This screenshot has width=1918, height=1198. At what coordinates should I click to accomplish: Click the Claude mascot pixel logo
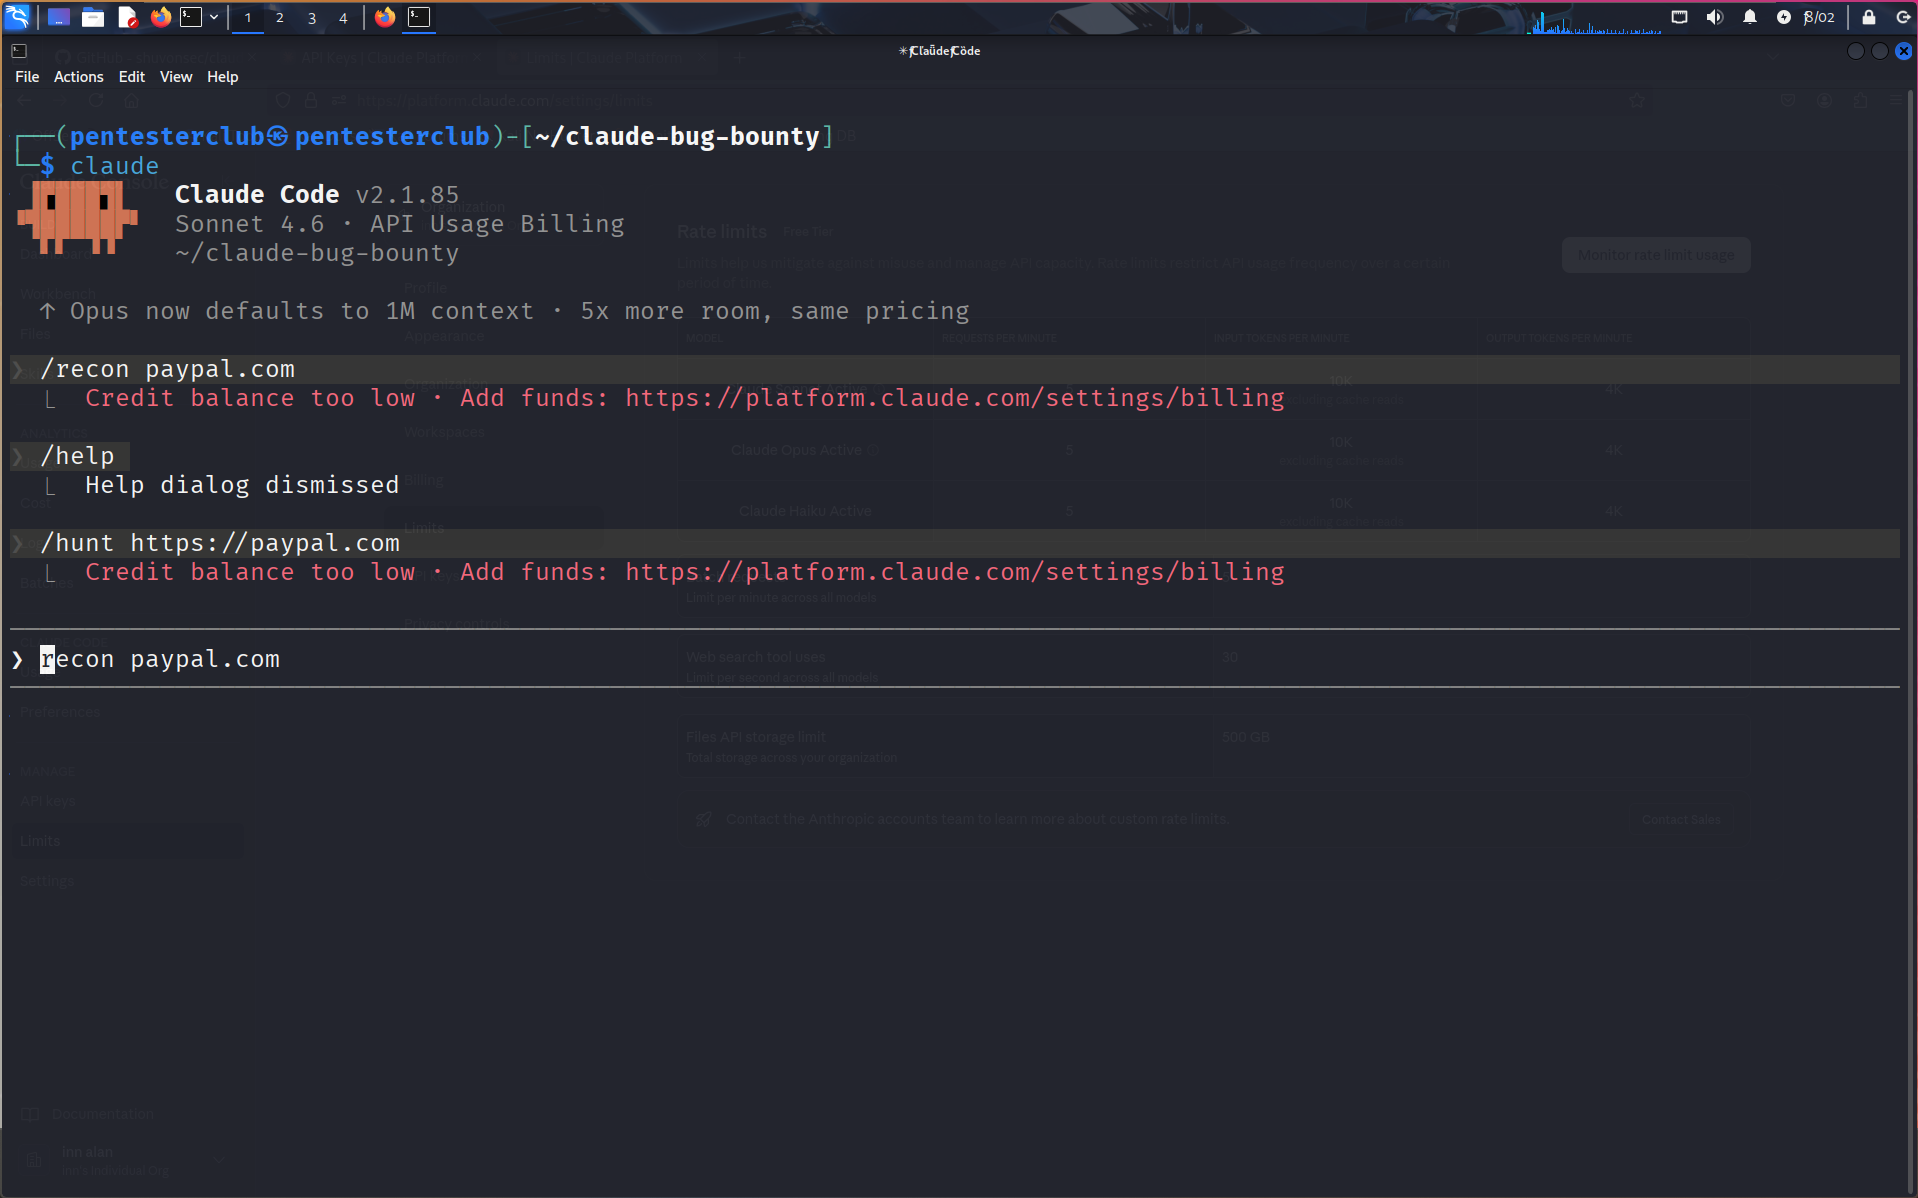tap(77, 217)
